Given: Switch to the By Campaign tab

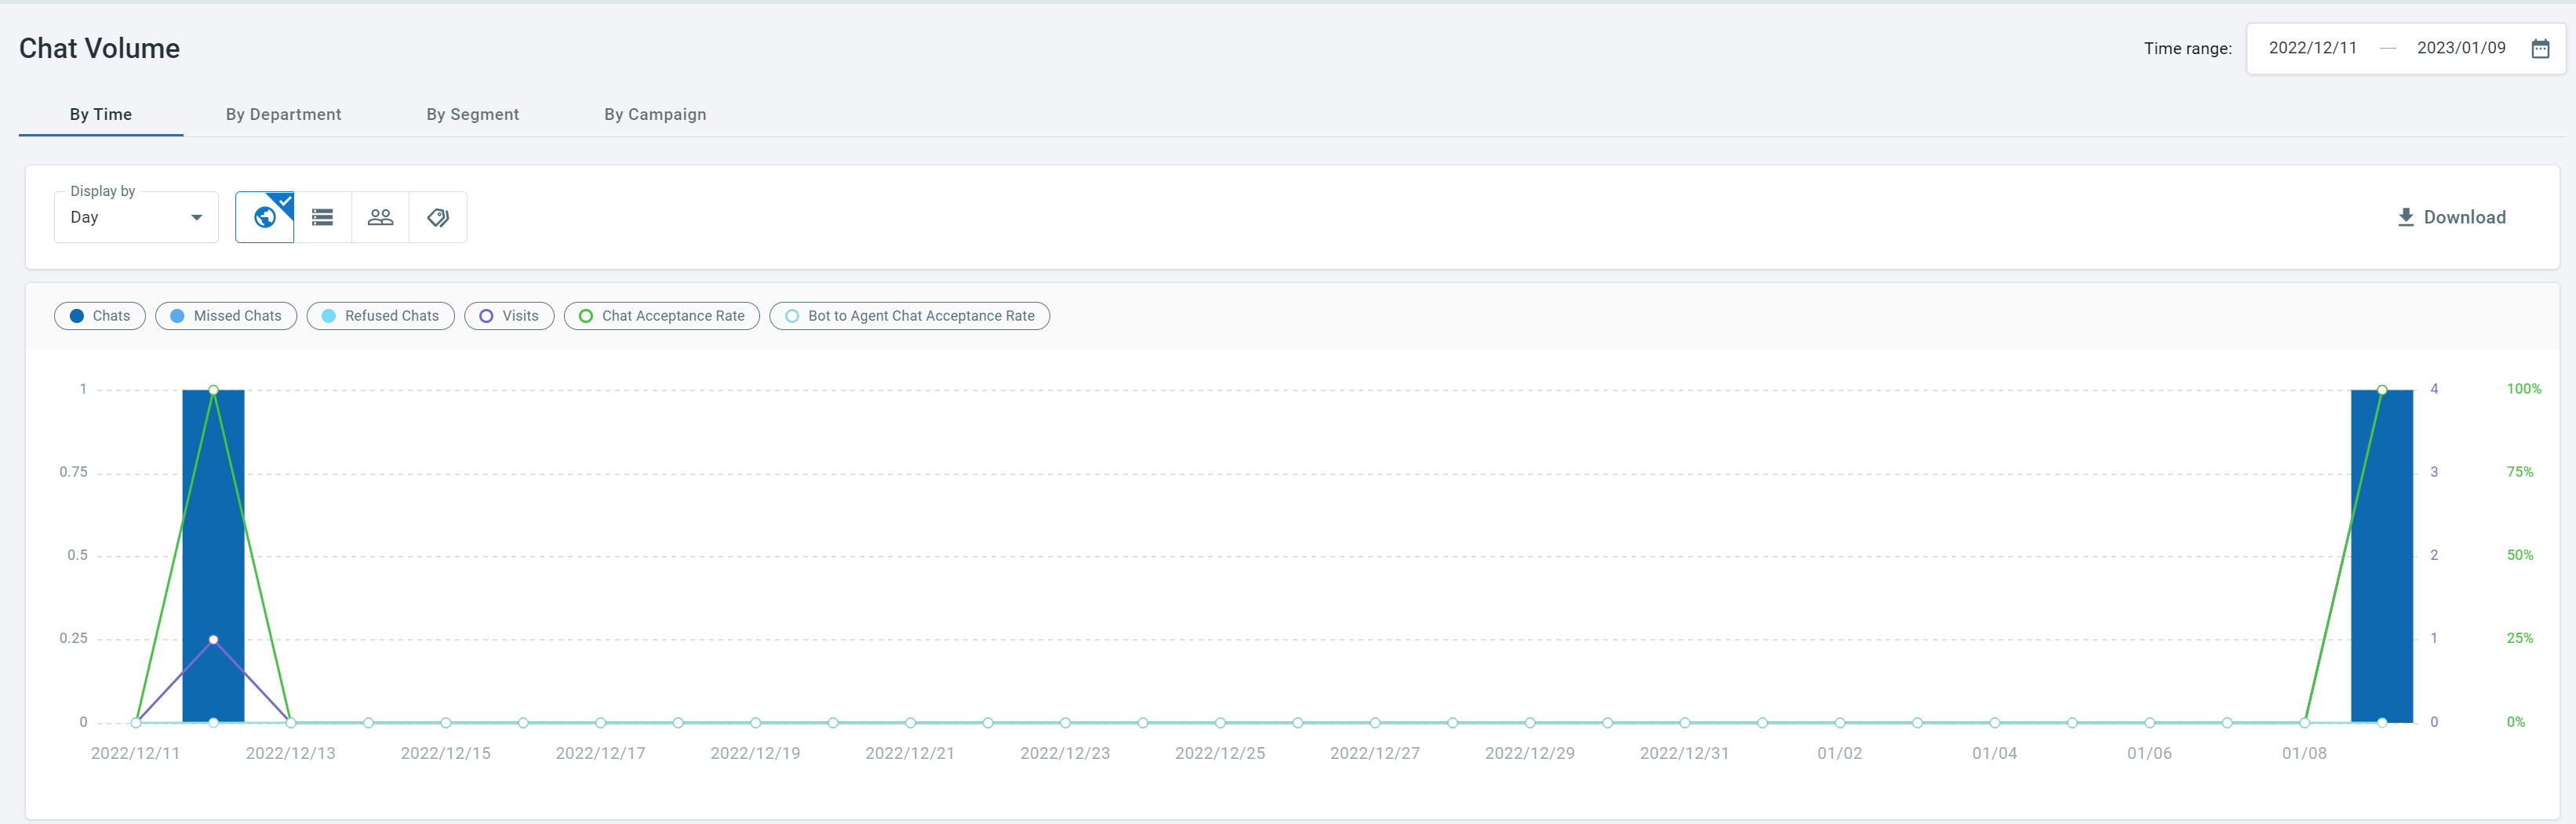Looking at the screenshot, I should tap(655, 114).
